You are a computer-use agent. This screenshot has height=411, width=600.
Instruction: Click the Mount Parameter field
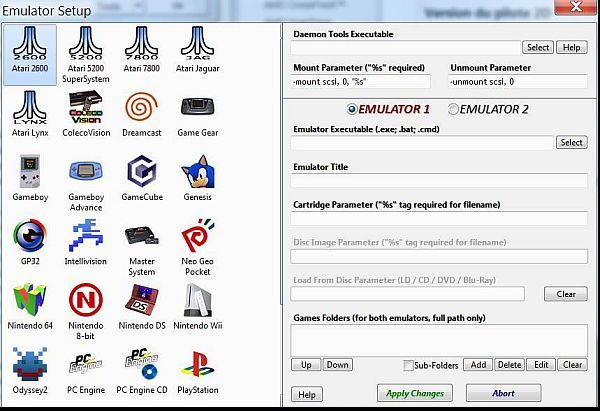361,82
